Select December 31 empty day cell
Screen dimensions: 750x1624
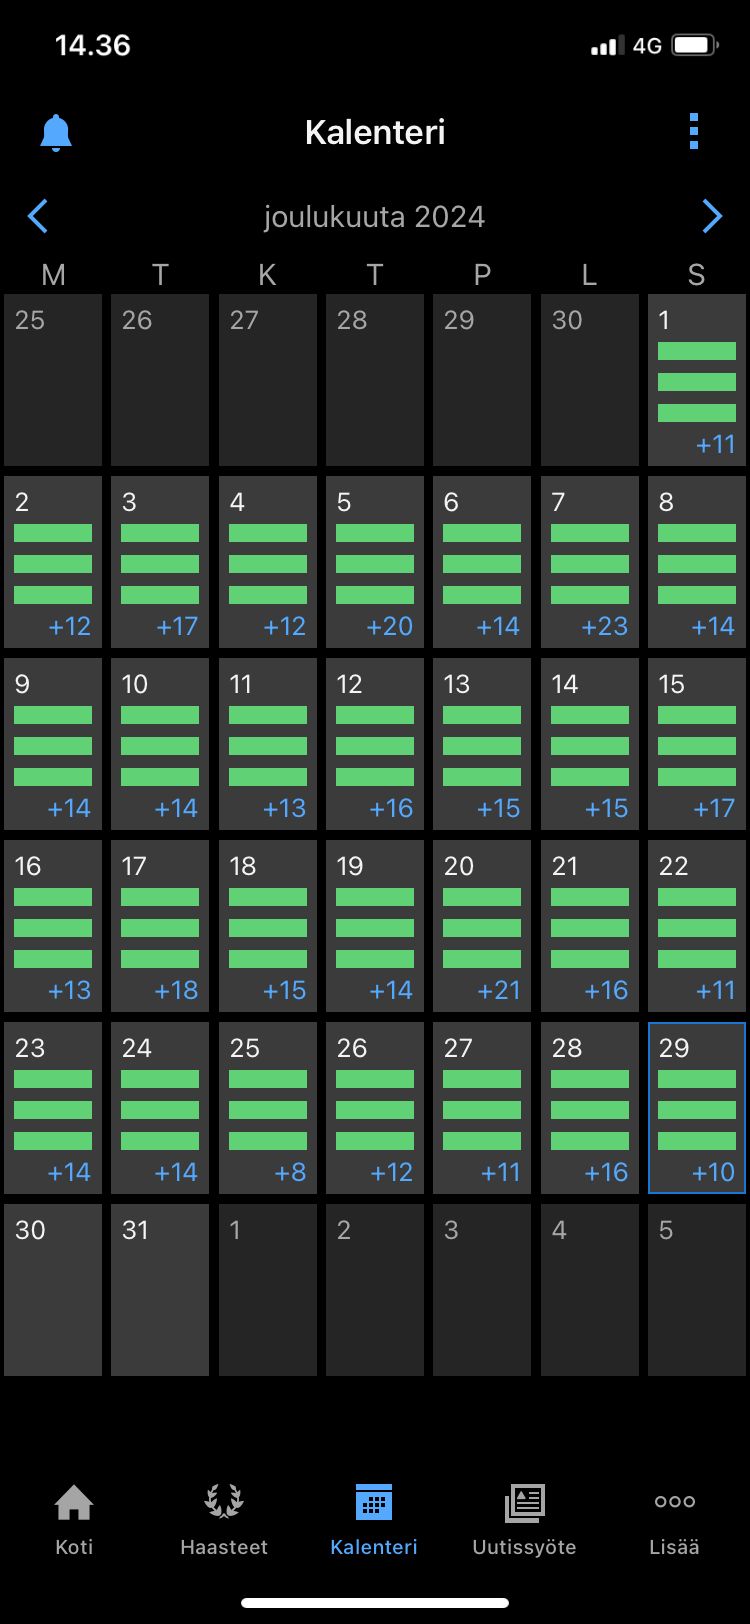(160, 1289)
